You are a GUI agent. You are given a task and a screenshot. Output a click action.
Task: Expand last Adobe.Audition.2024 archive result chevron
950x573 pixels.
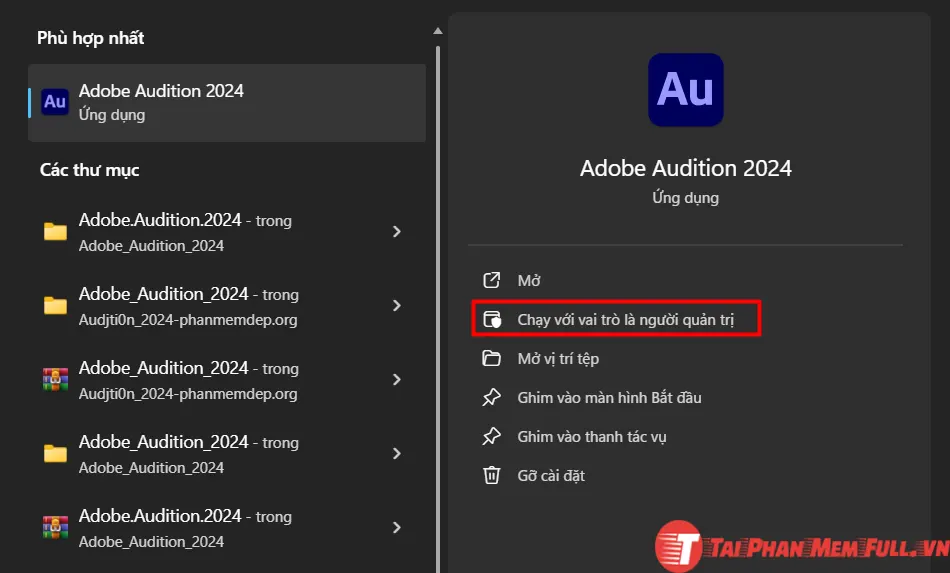pos(397,528)
